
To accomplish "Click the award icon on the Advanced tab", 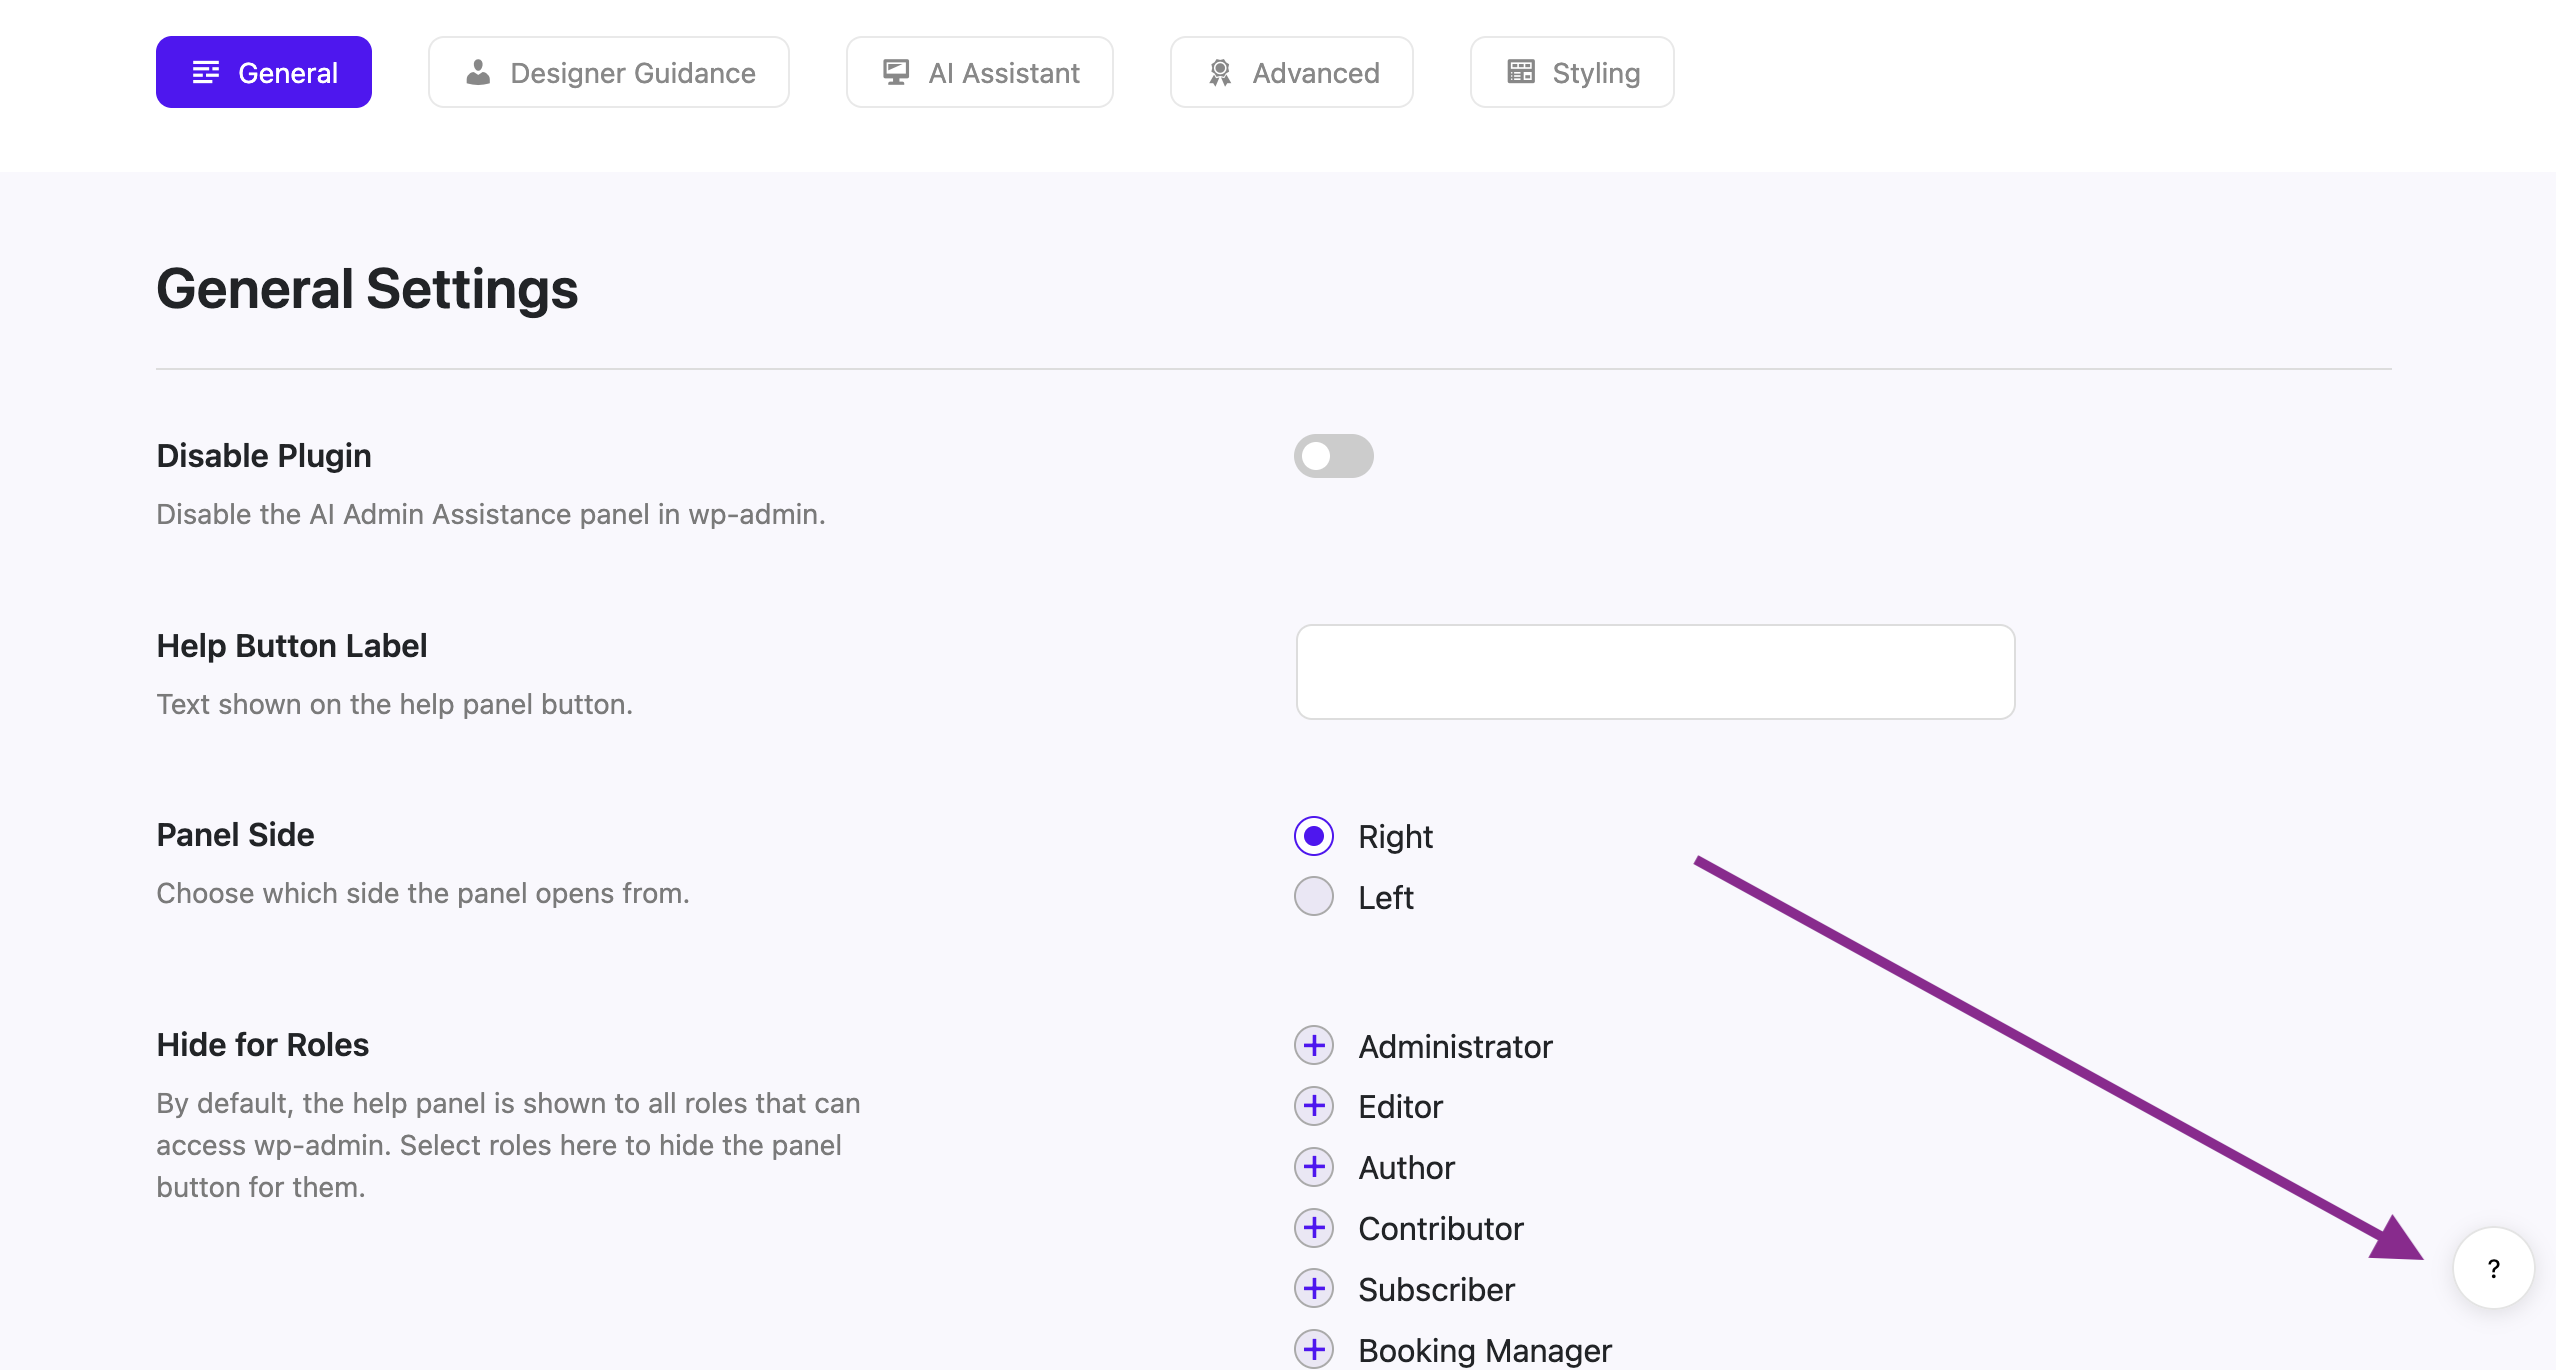I will (x=1220, y=71).
